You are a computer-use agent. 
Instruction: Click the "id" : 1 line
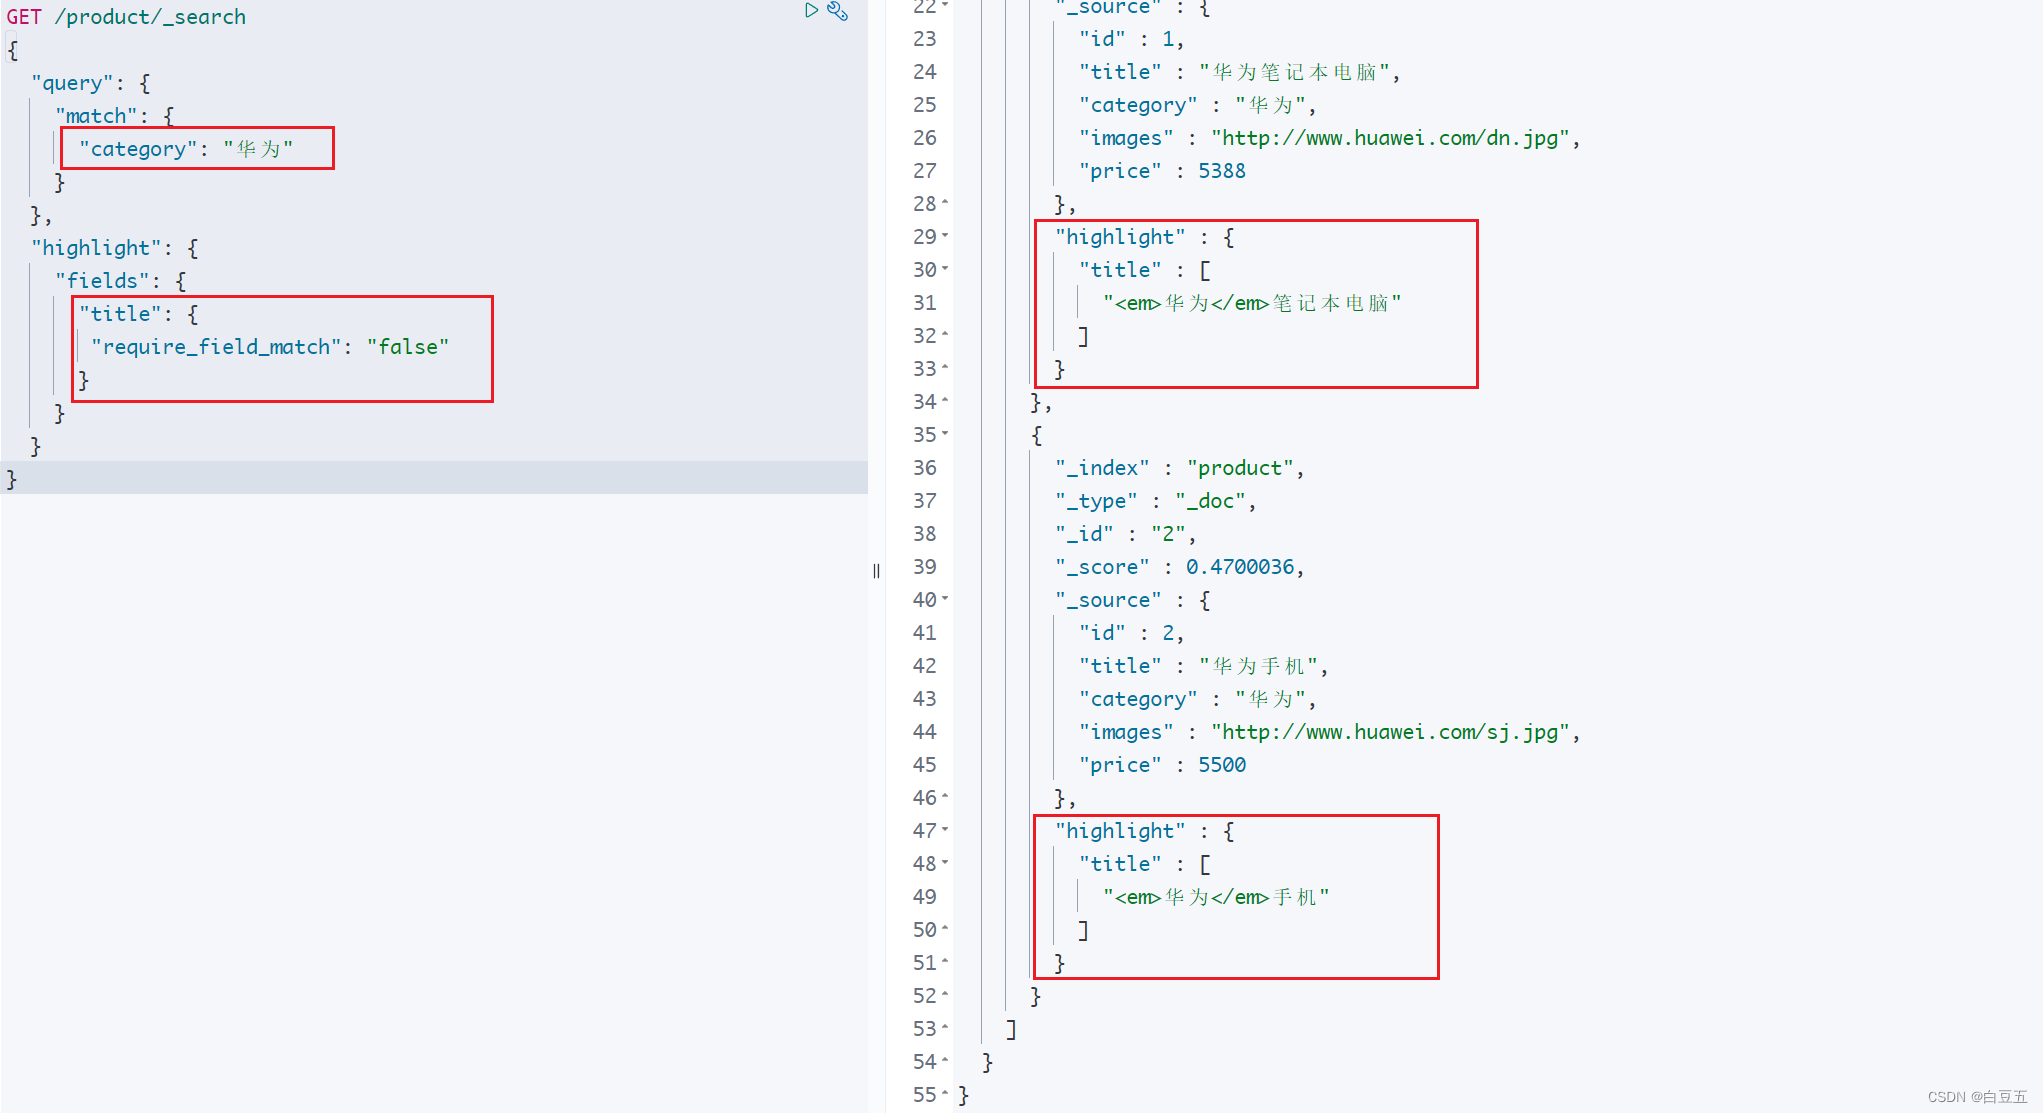point(1132,39)
